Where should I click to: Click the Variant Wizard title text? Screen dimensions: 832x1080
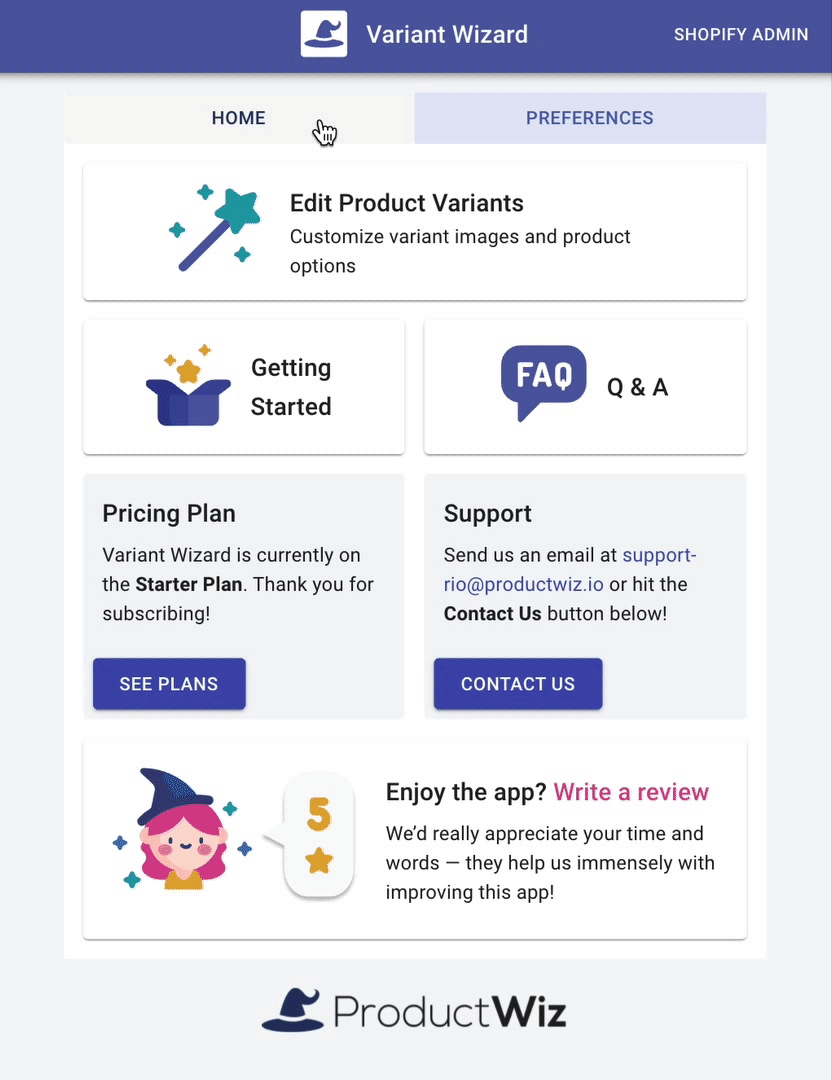pos(447,34)
